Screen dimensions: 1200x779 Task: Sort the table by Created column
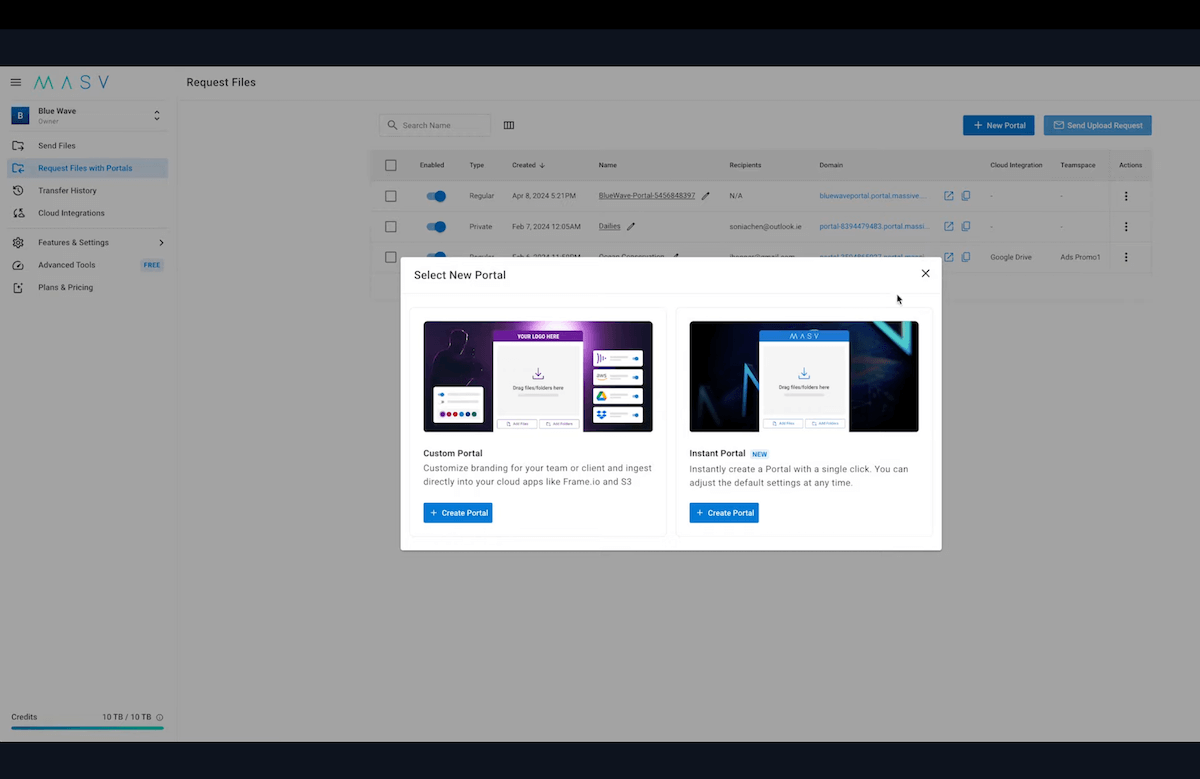coord(528,165)
